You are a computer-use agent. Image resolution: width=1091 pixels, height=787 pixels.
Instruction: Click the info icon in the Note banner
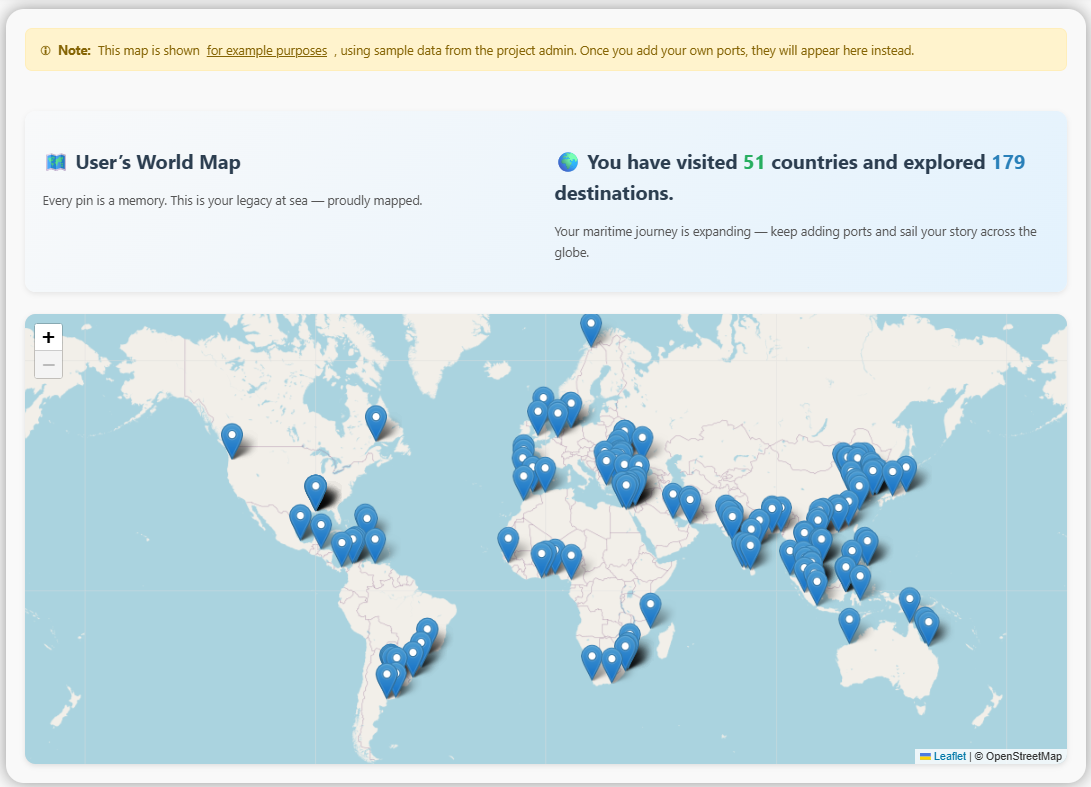pyautogui.click(x=45, y=50)
